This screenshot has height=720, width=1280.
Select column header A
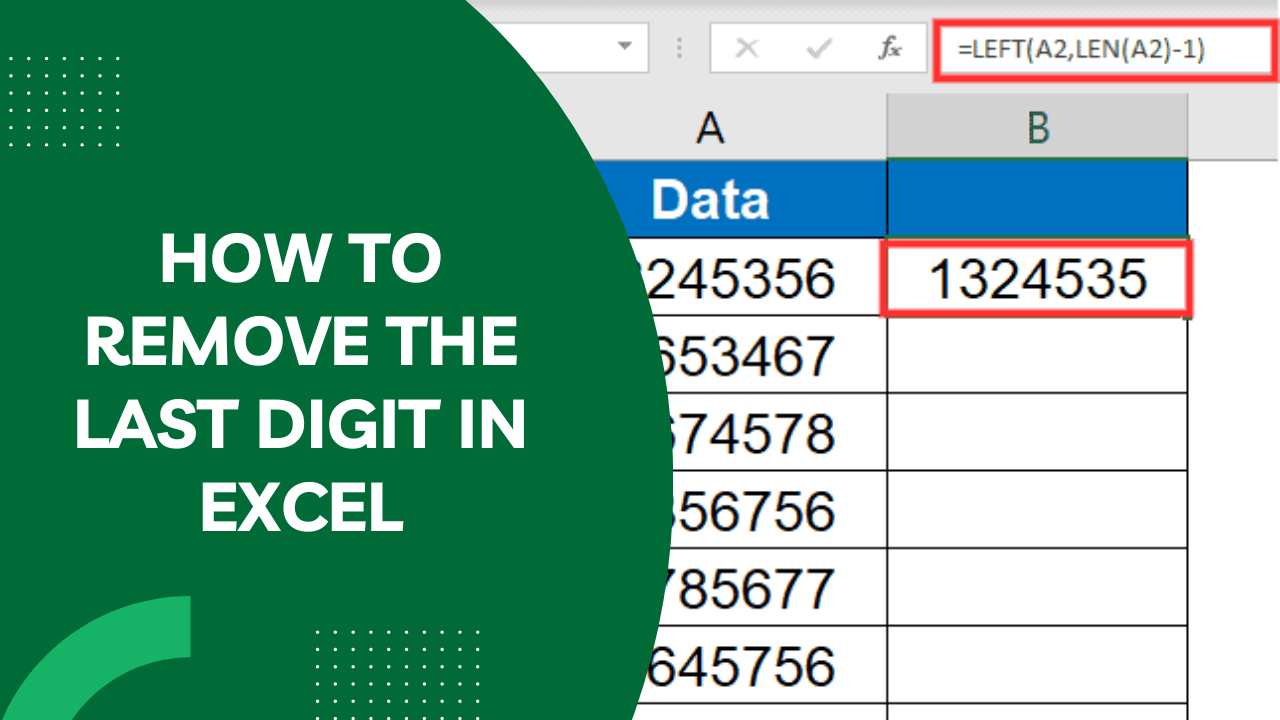(712, 127)
